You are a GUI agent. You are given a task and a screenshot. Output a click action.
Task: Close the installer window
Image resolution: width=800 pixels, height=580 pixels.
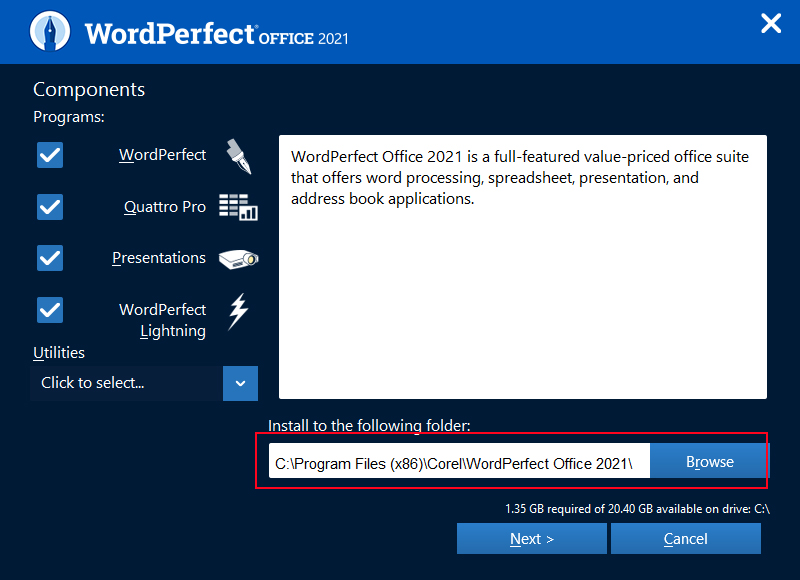(771, 23)
